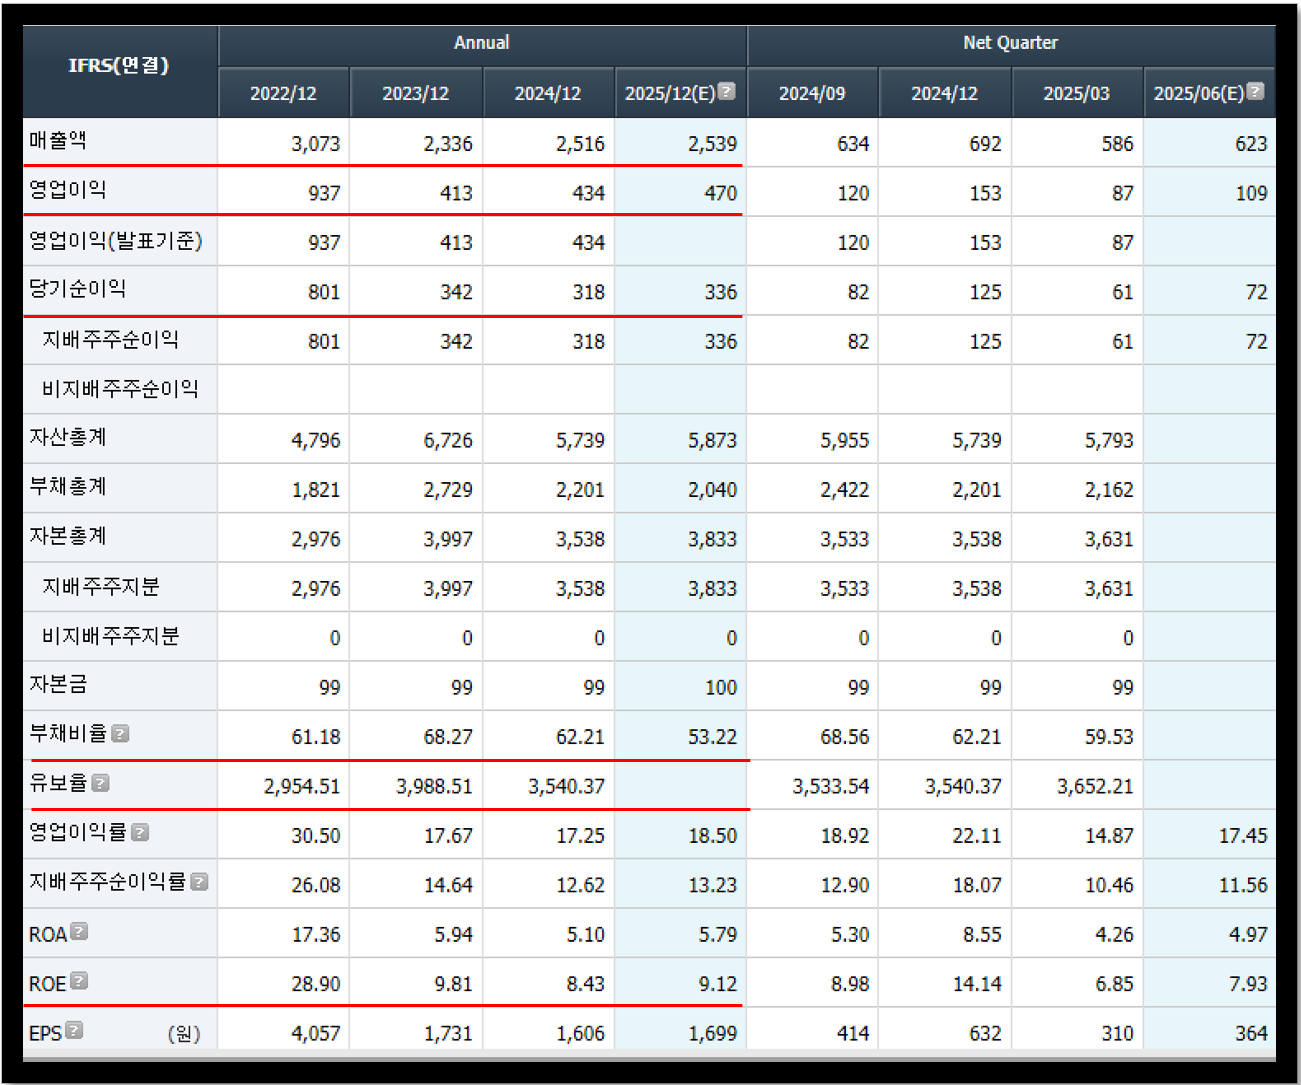Click 영업이익 estimate value 470
The width and height of the screenshot is (1301, 1085).
720,193
